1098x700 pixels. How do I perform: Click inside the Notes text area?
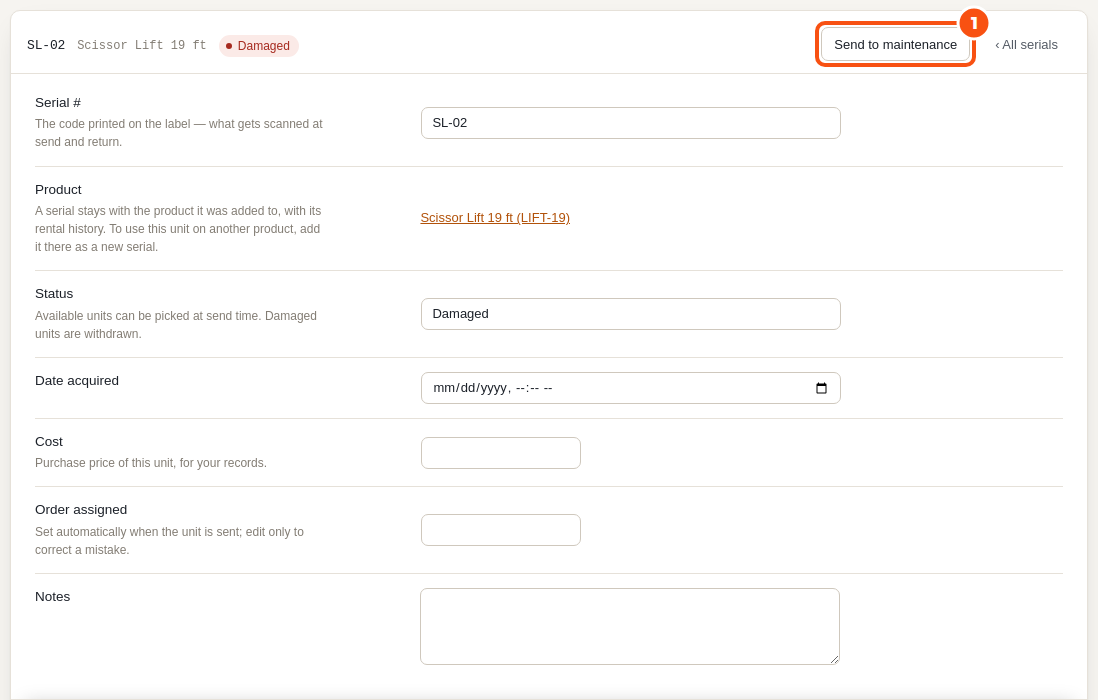click(630, 626)
